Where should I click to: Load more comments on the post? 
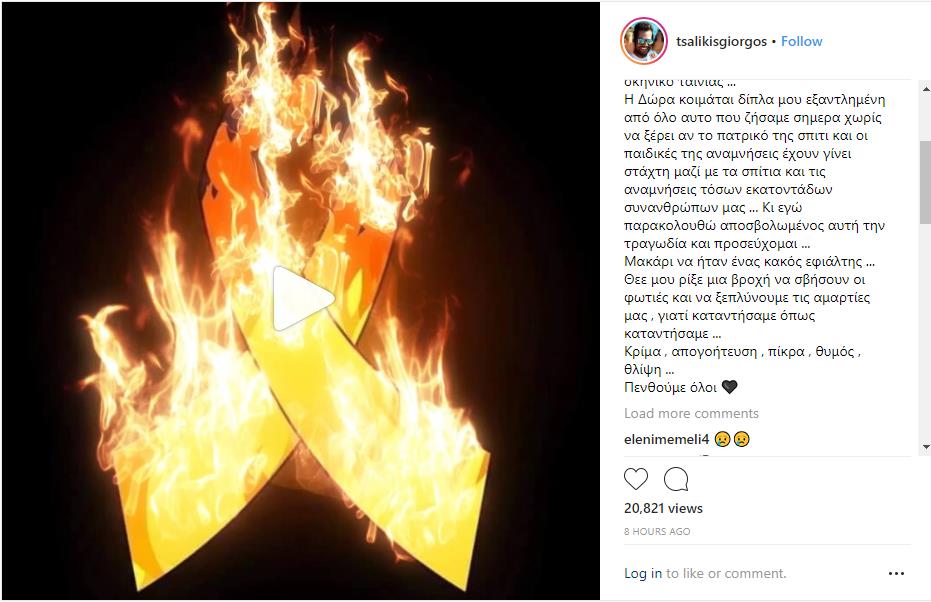691,413
